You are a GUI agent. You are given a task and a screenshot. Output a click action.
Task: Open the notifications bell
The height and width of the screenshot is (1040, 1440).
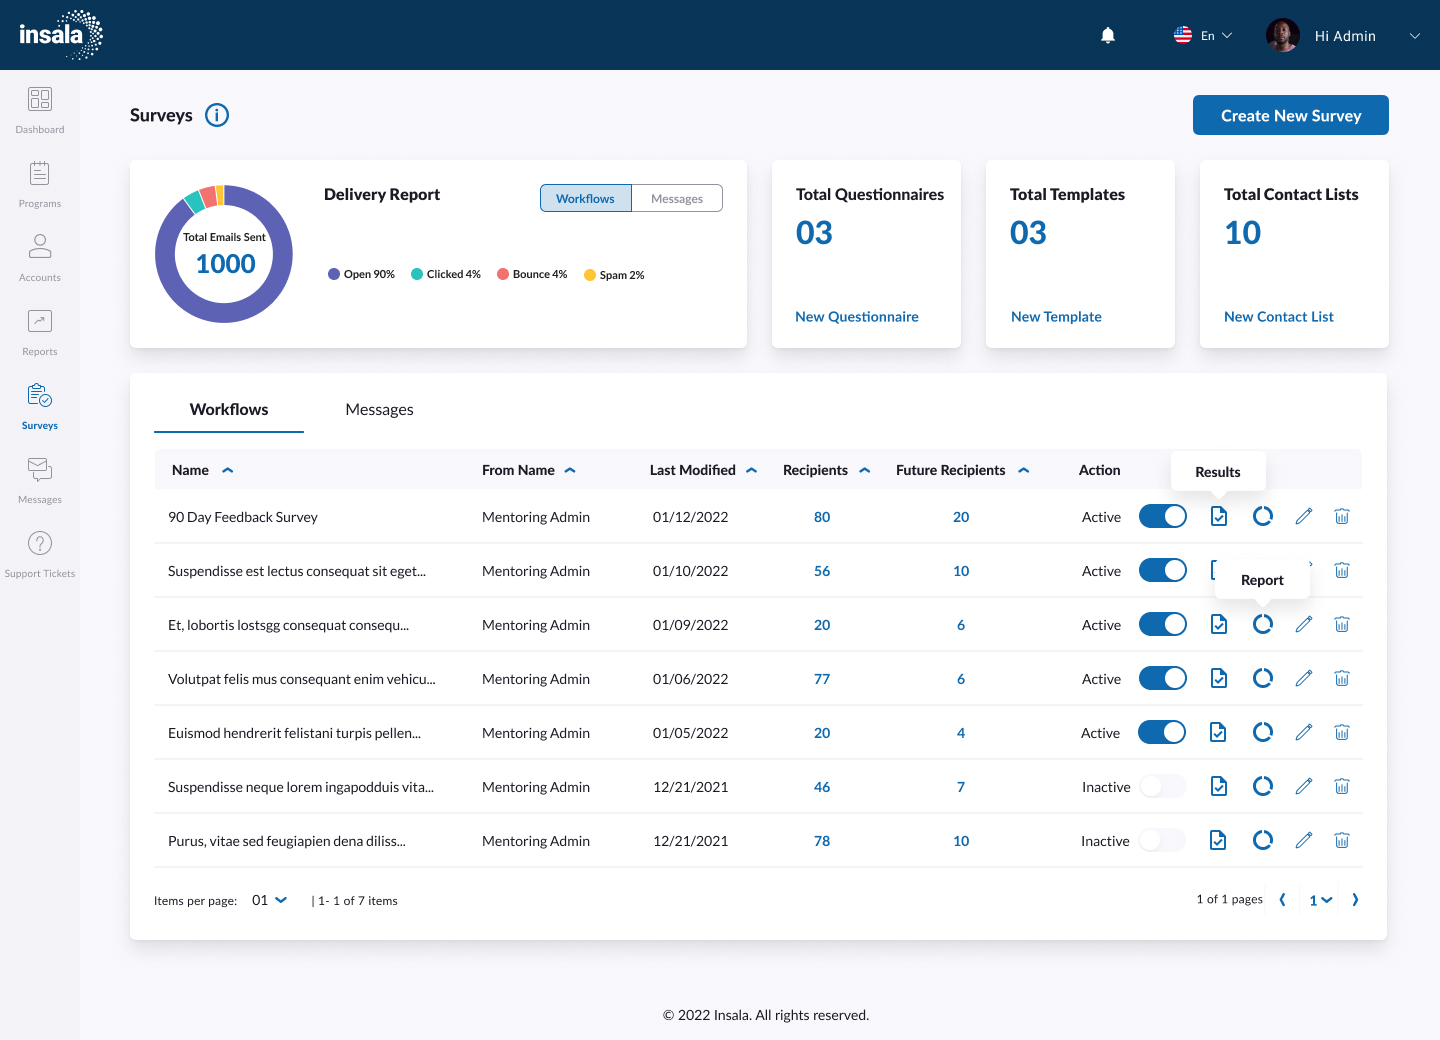point(1108,35)
